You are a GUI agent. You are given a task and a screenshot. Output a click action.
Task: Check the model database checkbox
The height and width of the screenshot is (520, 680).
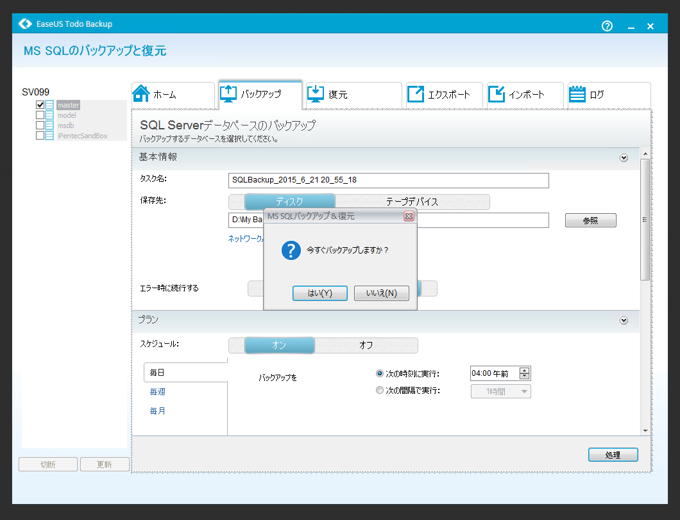coord(40,115)
